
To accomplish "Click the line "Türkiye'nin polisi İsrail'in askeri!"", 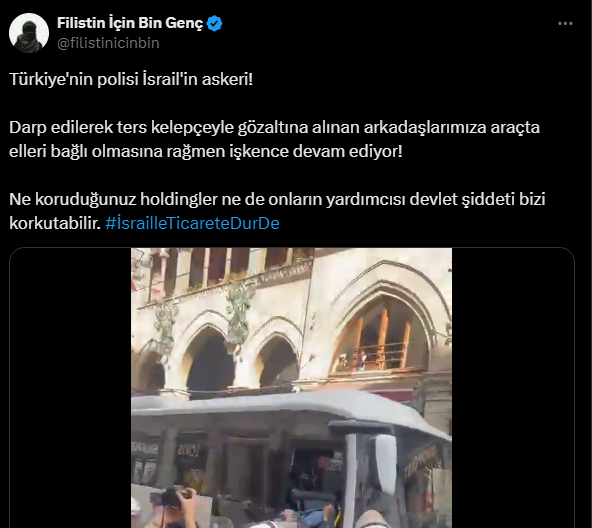I will point(131,79).
